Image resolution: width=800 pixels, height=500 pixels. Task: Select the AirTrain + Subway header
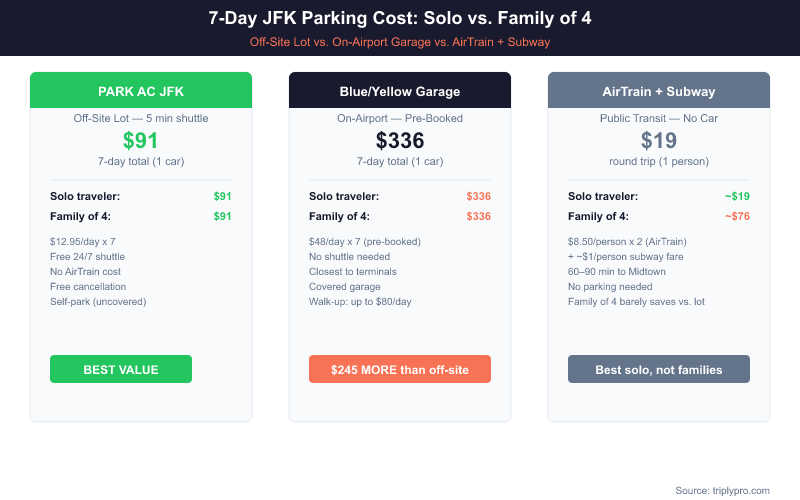pos(658,91)
